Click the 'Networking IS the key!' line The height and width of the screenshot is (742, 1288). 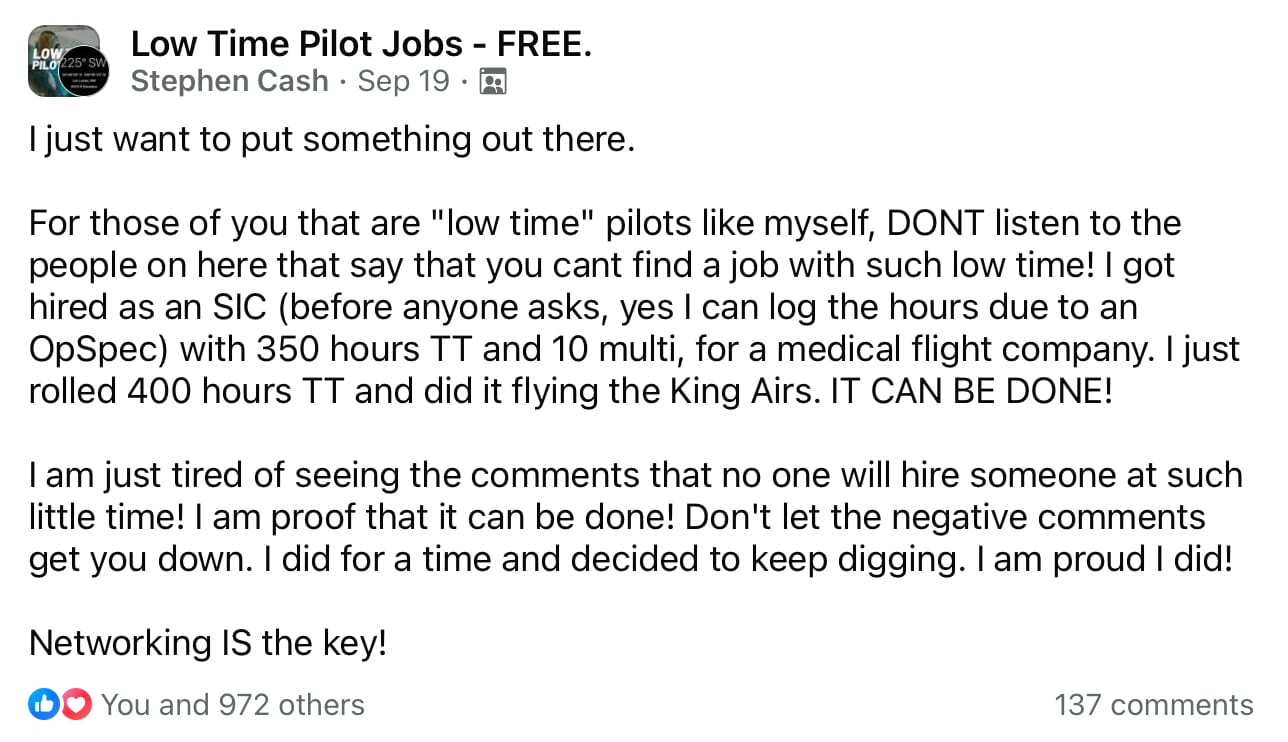click(x=208, y=643)
